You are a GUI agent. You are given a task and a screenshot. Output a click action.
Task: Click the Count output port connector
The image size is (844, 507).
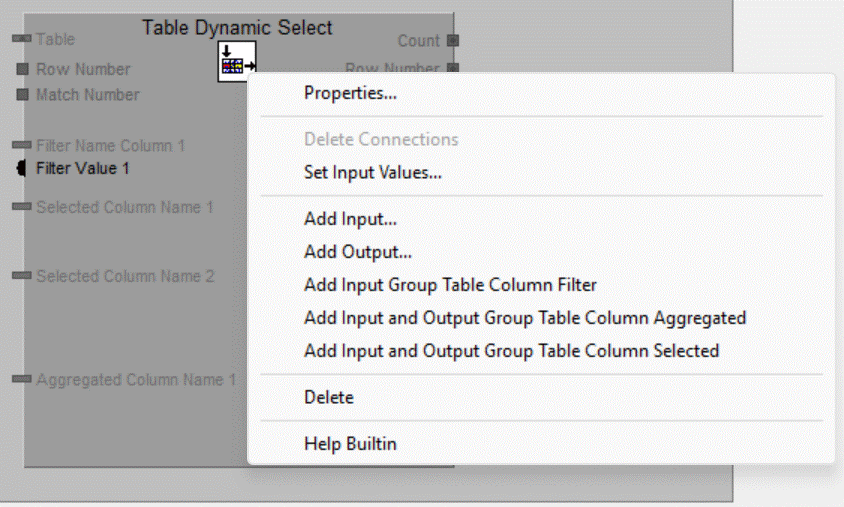(x=452, y=41)
